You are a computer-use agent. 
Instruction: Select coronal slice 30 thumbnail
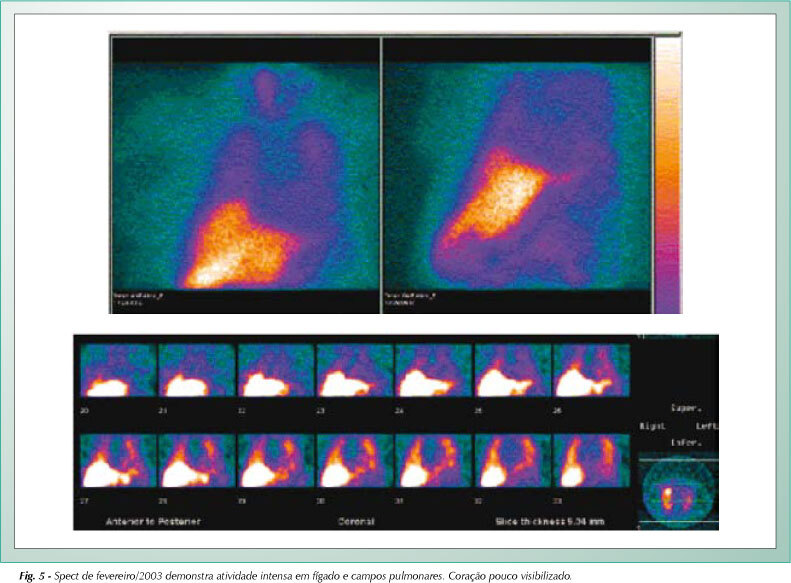(355, 461)
